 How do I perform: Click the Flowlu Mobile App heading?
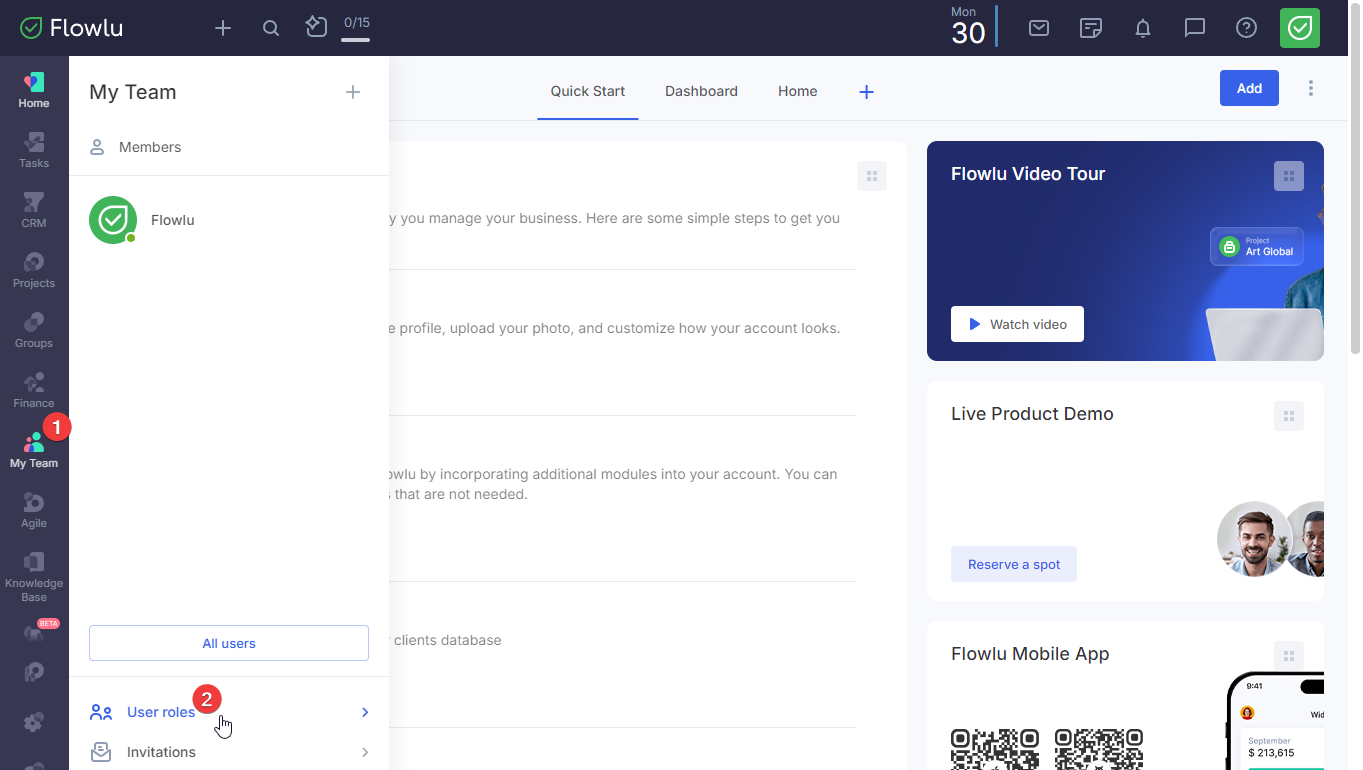tap(1030, 654)
